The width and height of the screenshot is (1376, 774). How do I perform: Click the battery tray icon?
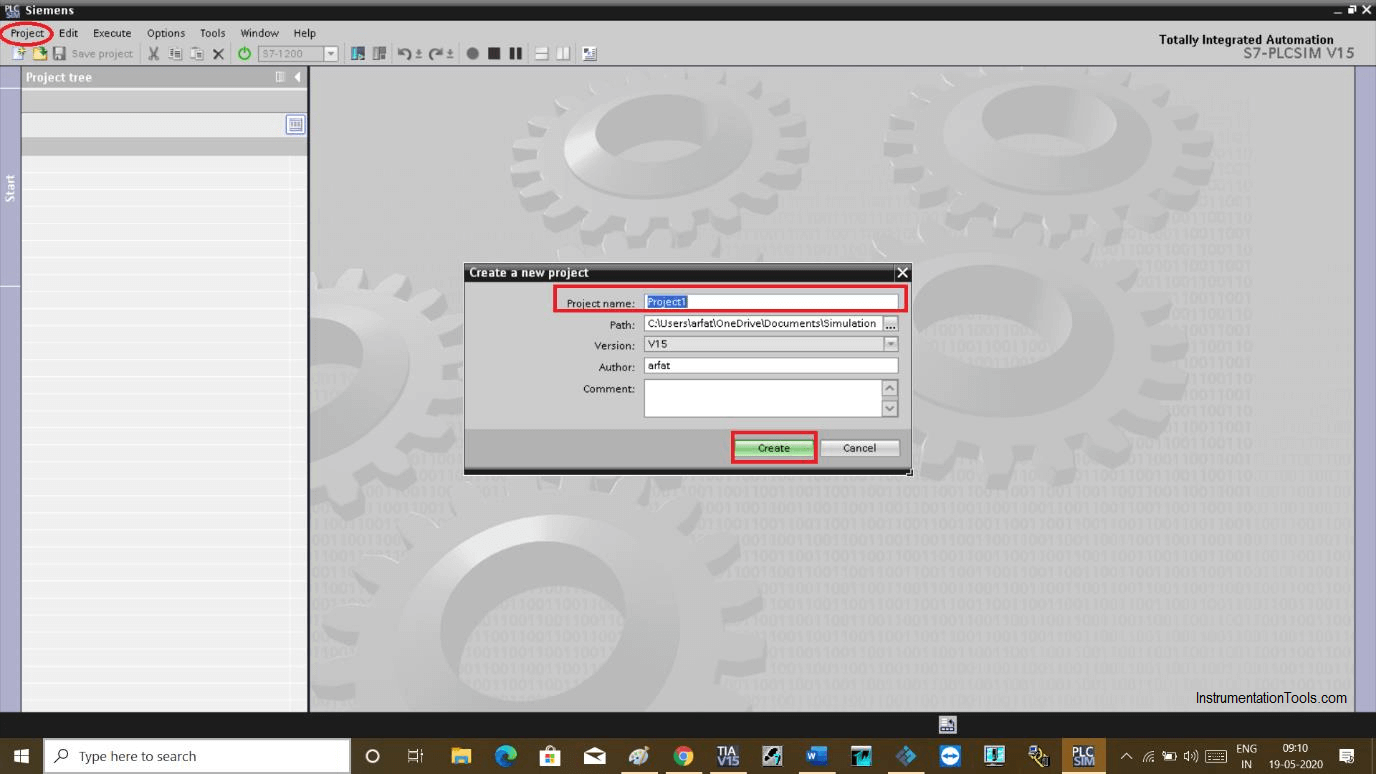coord(1169,757)
